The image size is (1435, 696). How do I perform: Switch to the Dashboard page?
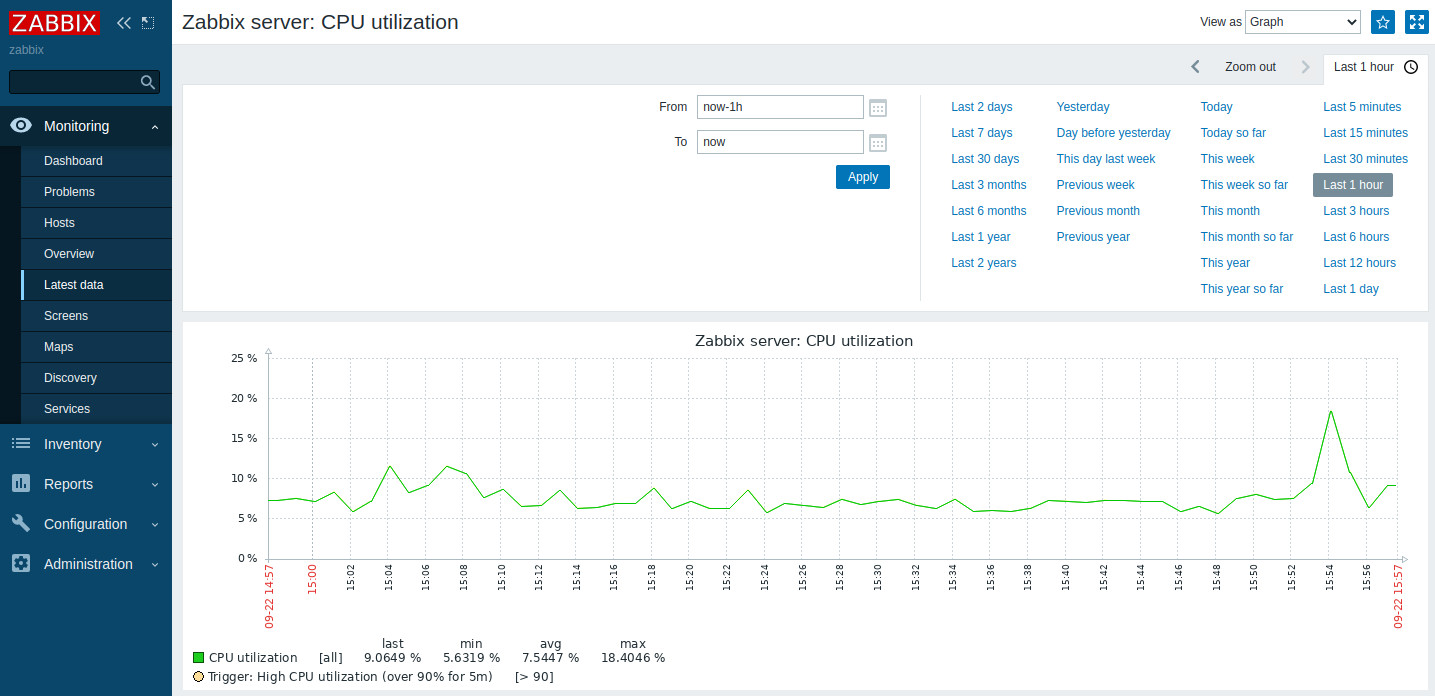(73, 161)
